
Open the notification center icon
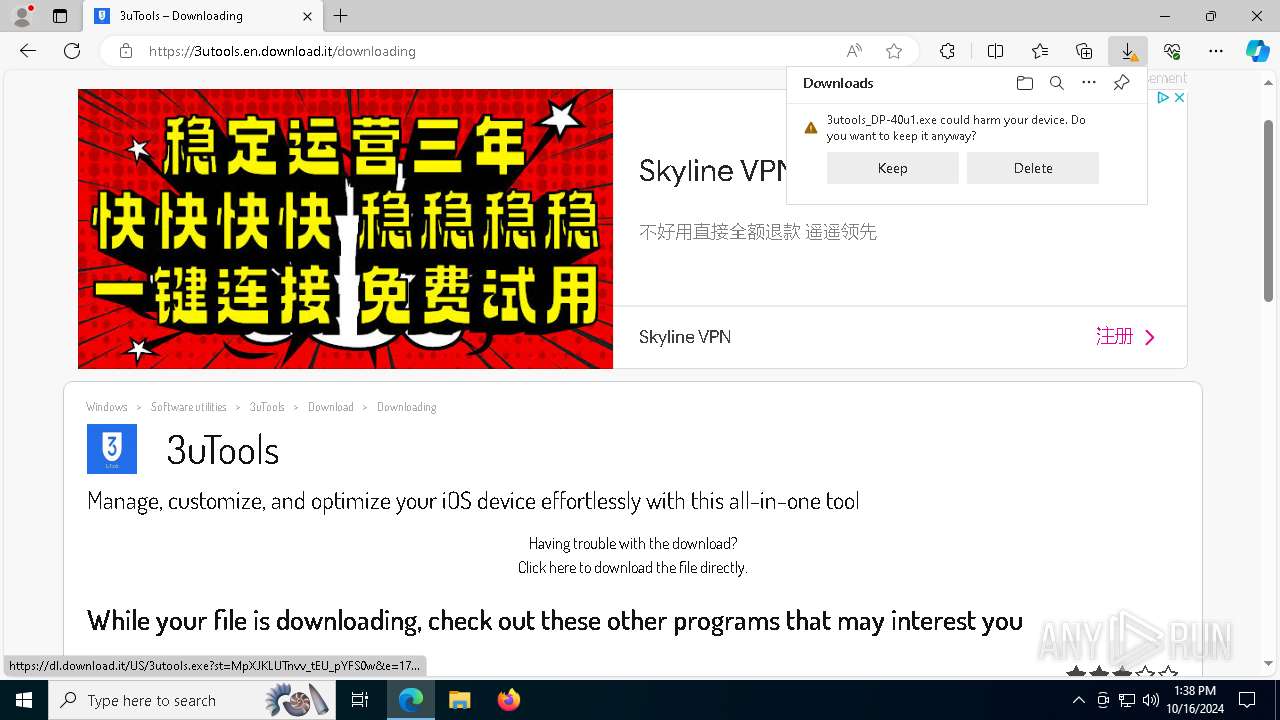(1247, 700)
